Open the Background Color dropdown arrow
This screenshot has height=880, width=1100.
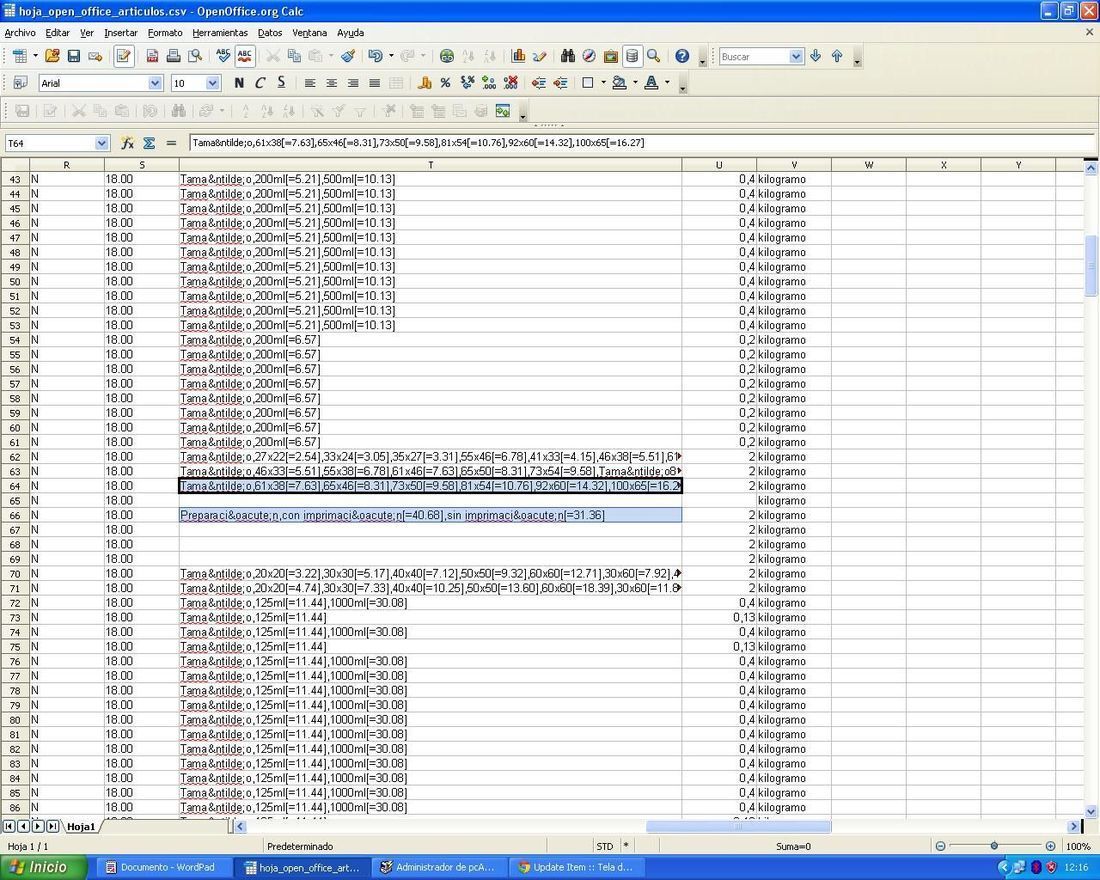pyautogui.click(x=635, y=83)
